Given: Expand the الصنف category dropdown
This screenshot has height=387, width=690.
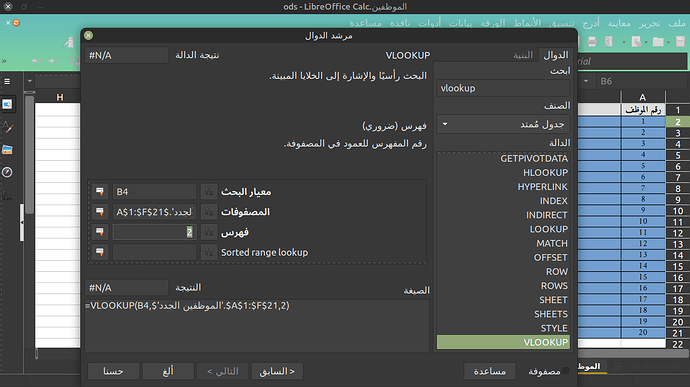Looking at the screenshot, I should tap(503, 124).
